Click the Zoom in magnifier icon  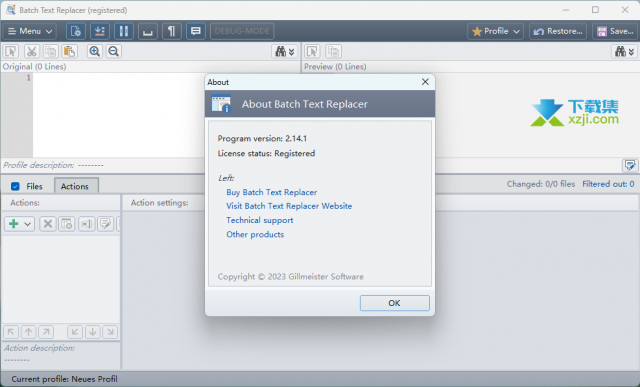pos(94,51)
